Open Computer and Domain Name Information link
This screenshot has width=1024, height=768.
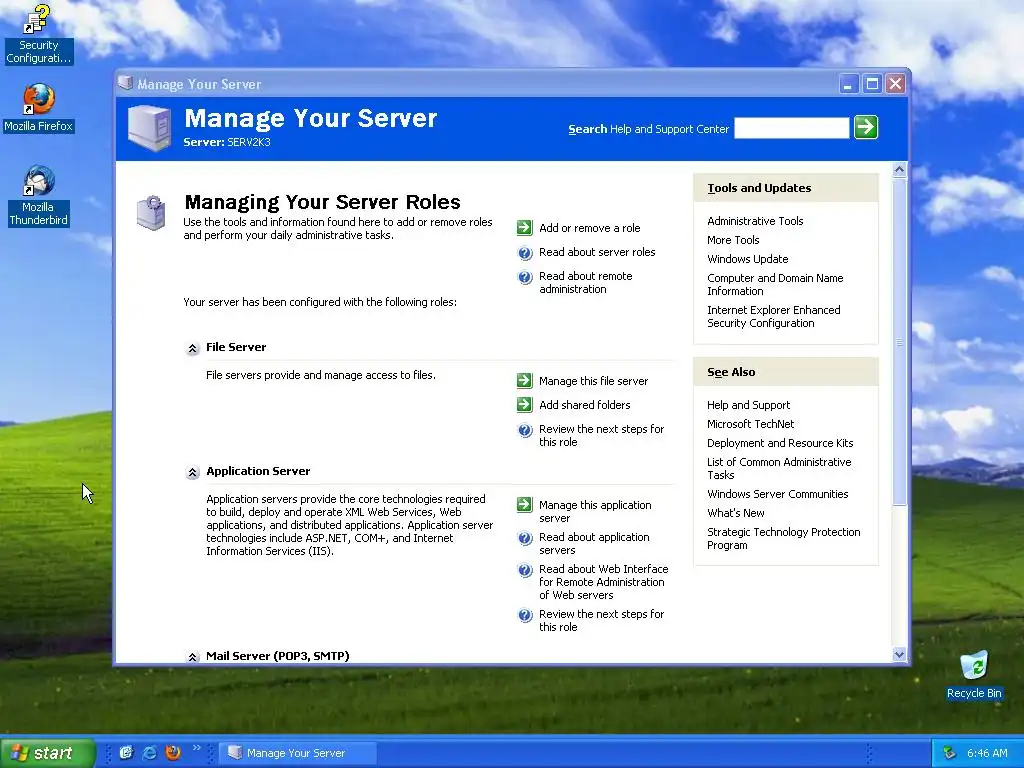pyautogui.click(x=775, y=284)
